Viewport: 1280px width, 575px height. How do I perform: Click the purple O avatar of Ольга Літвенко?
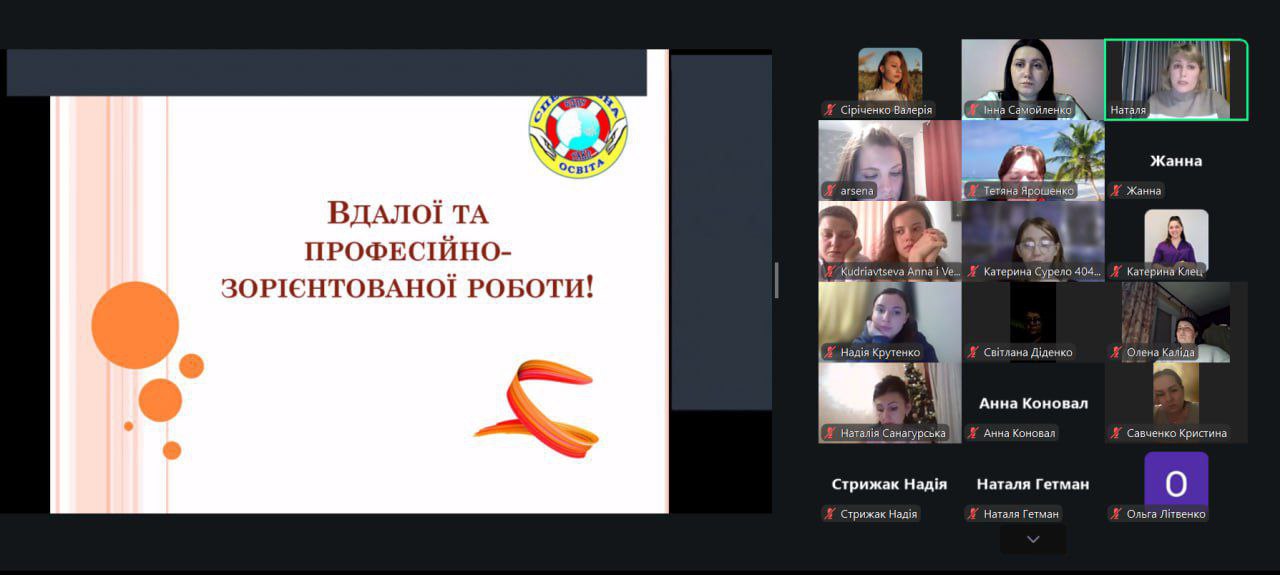coord(1176,481)
